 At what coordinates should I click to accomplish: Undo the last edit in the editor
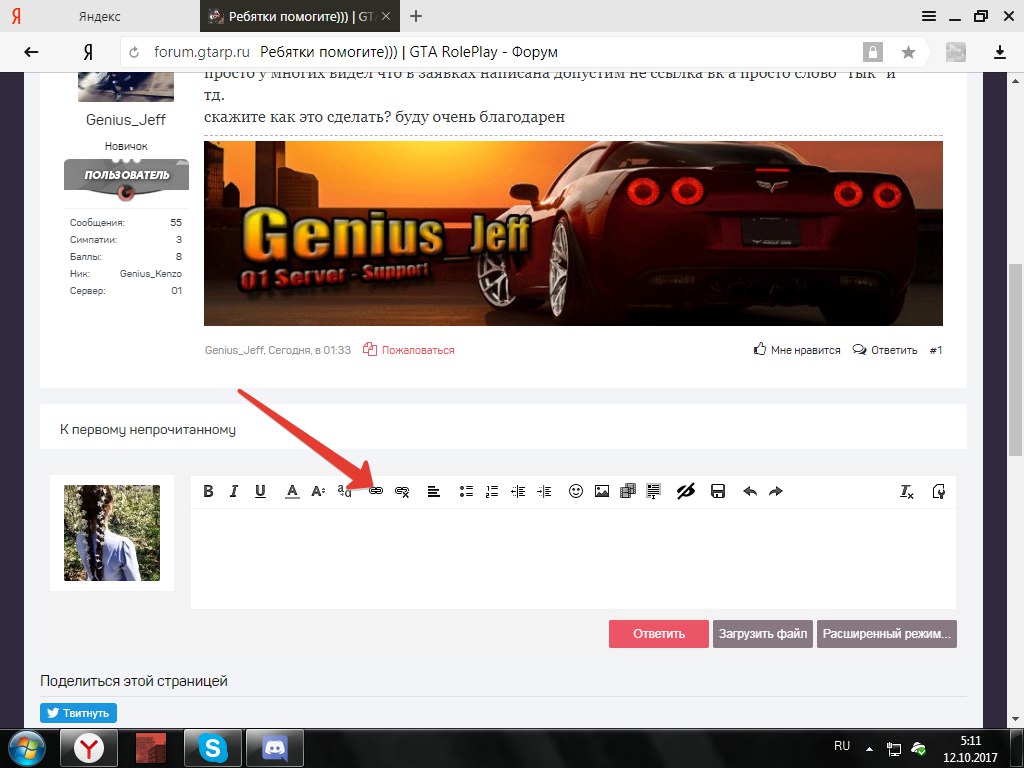(750, 491)
